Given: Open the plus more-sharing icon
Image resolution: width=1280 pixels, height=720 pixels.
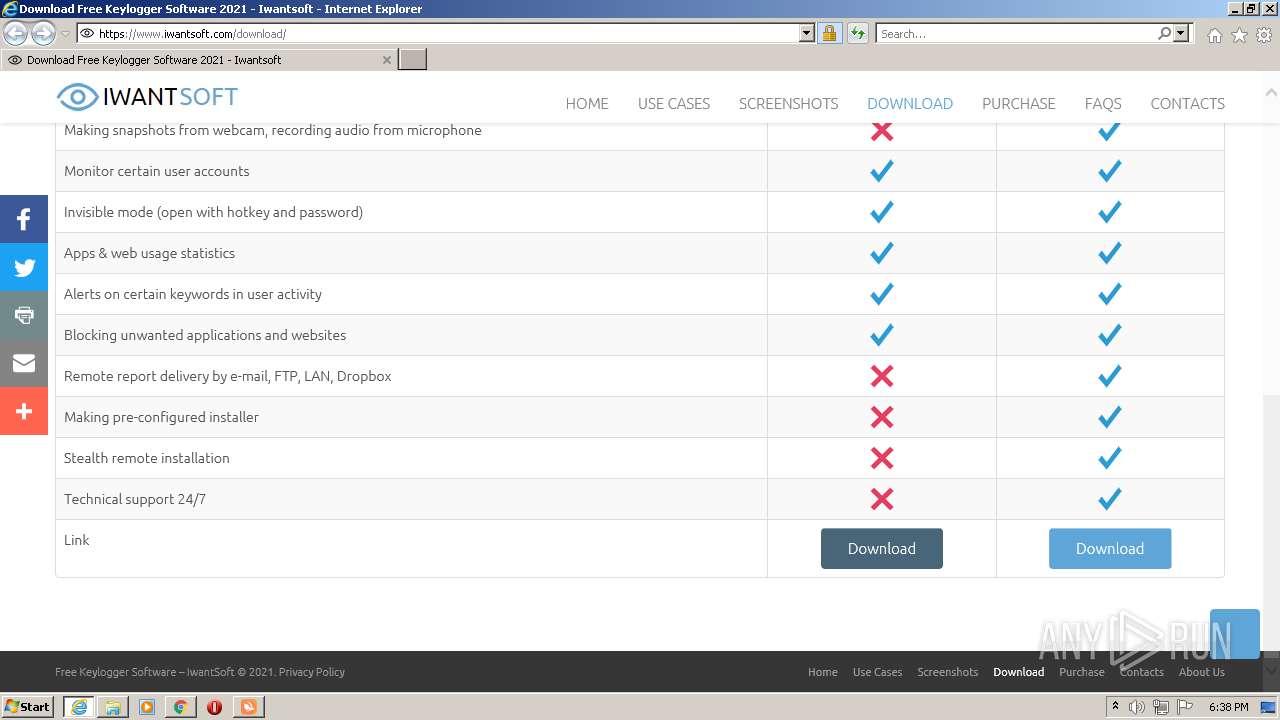Looking at the screenshot, I should [24, 411].
